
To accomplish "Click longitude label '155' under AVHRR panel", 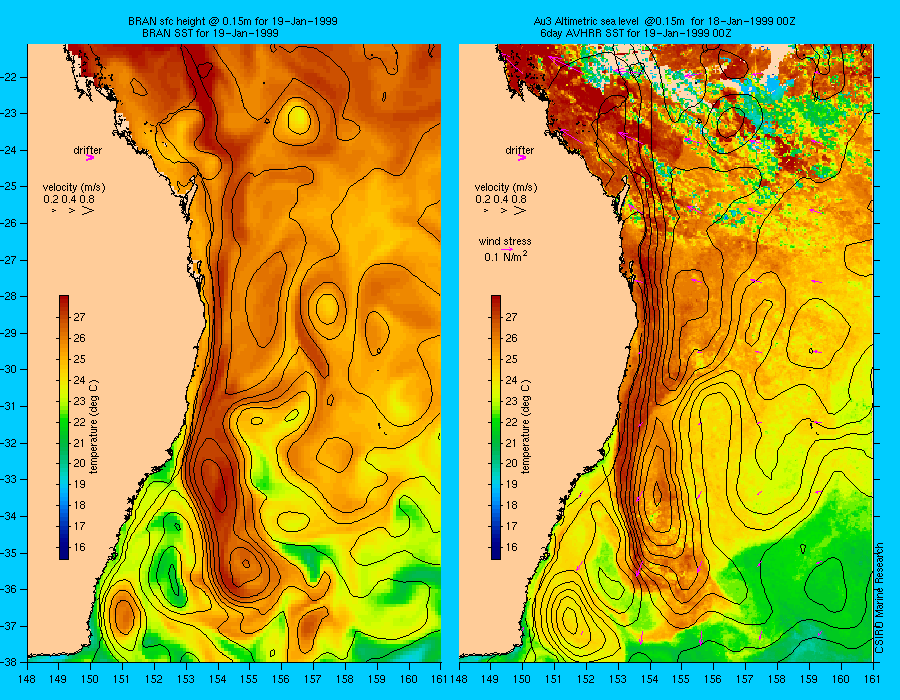I will (681, 680).
